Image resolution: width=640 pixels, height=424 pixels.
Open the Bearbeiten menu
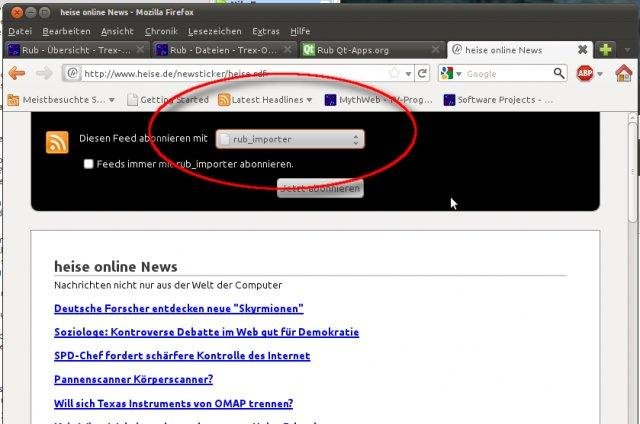click(x=67, y=31)
